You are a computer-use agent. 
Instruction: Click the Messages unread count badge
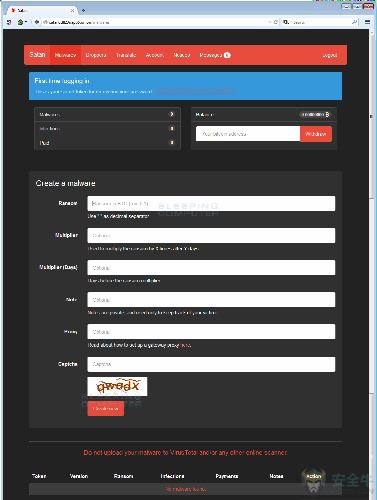pyautogui.click(x=227, y=55)
